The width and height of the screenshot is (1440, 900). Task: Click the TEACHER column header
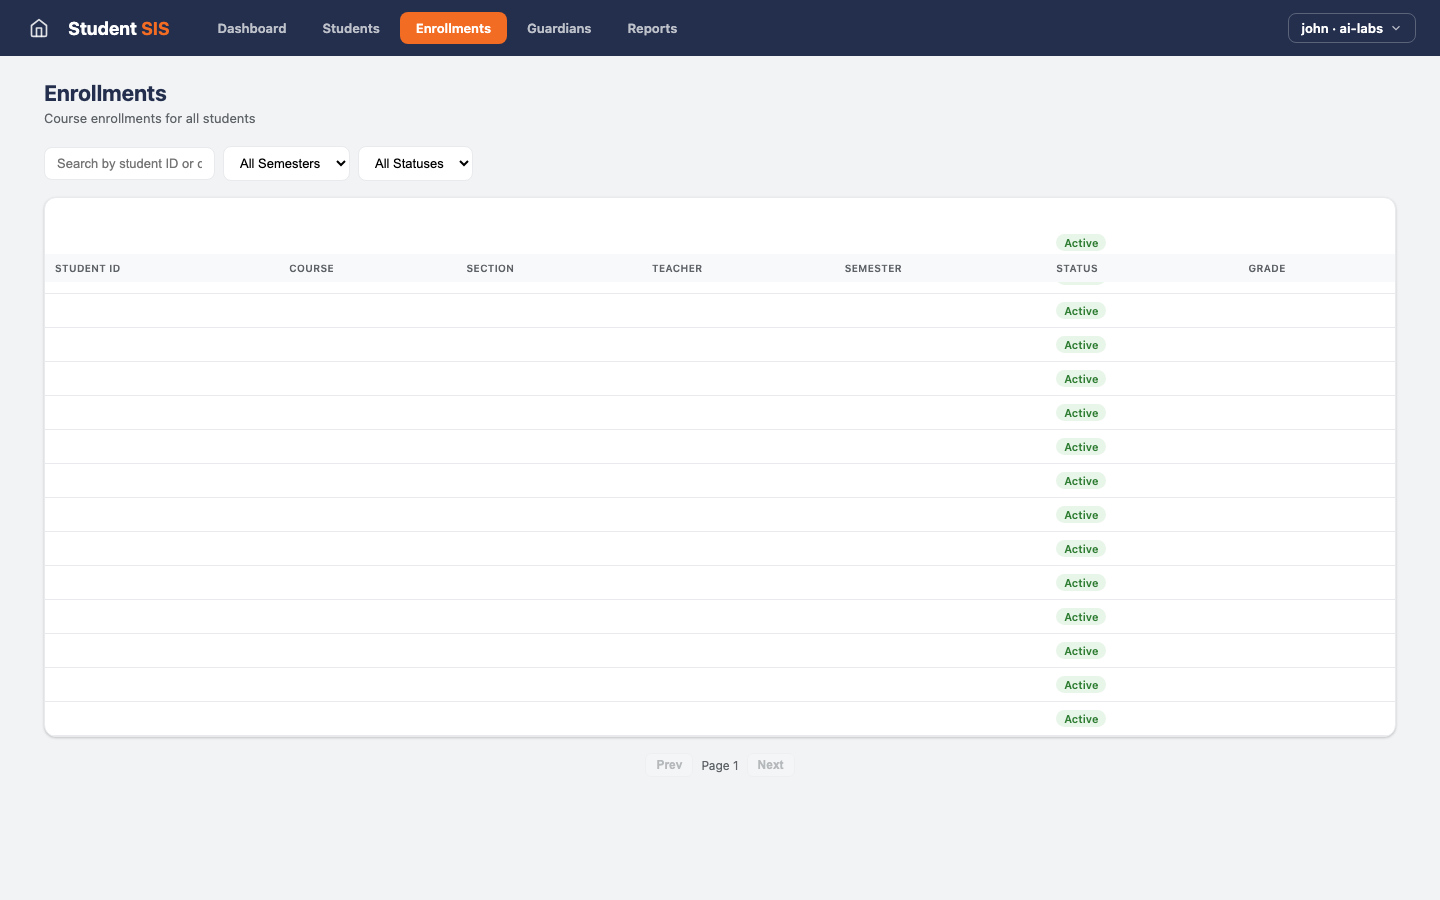677,268
